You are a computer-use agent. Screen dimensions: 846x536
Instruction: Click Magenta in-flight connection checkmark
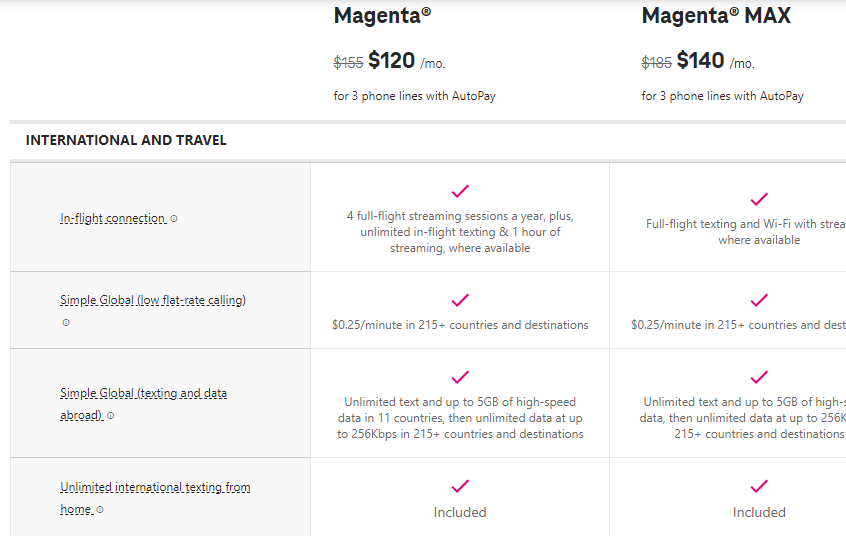pyautogui.click(x=460, y=191)
